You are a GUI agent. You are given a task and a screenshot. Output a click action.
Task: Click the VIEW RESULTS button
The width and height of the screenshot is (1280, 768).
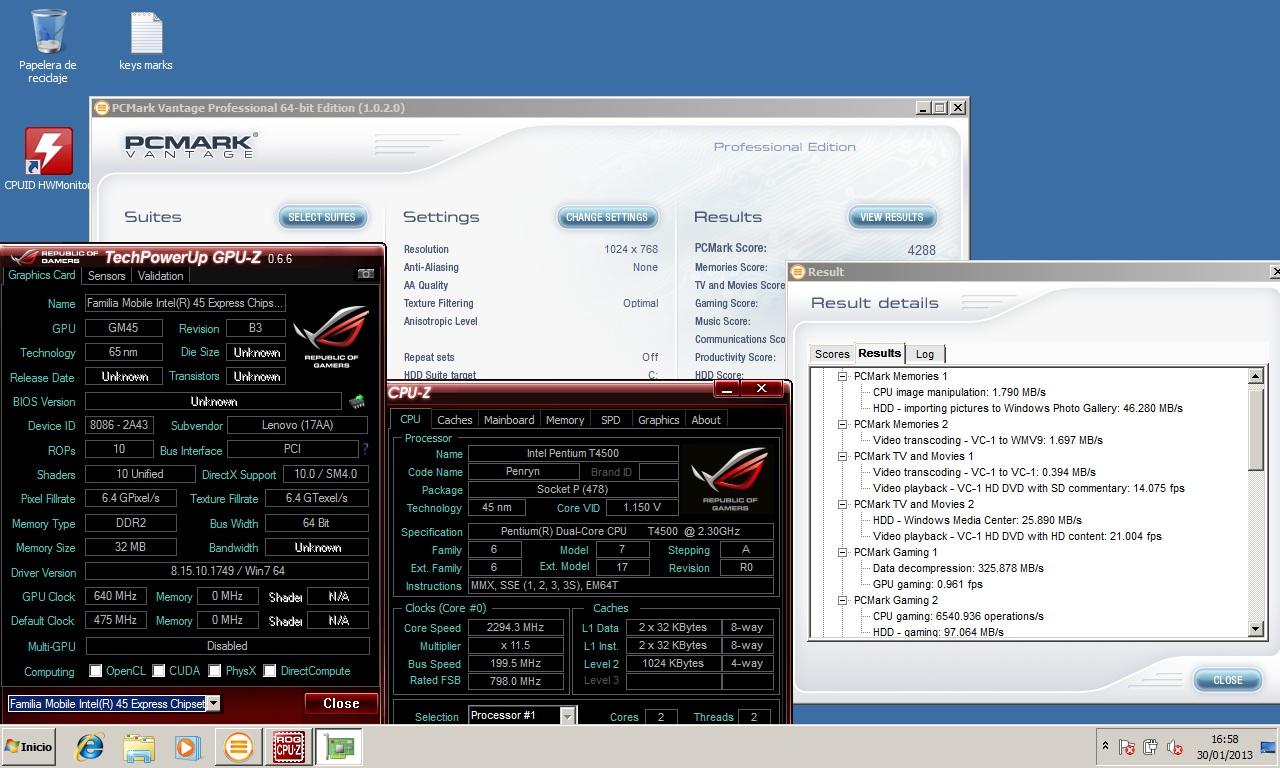pos(892,217)
